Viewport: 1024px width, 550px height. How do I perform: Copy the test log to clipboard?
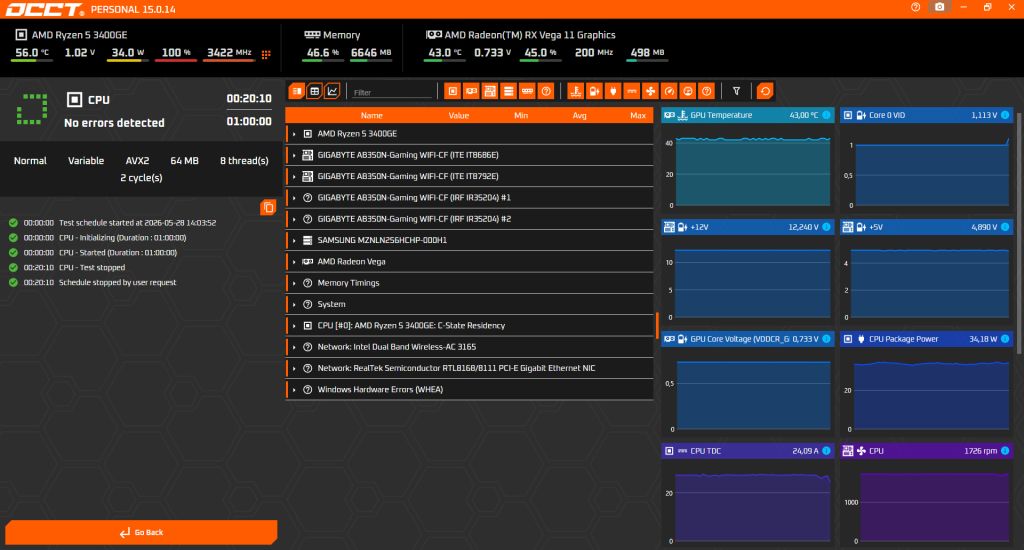coord(268,208)
